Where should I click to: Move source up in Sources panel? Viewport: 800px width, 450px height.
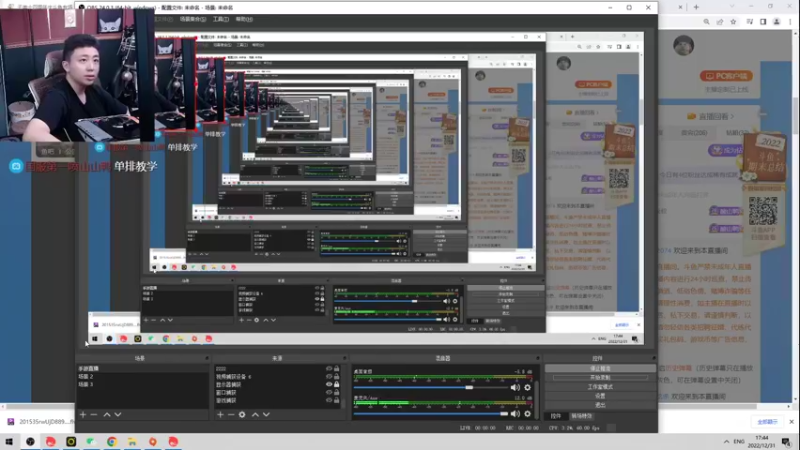pos(255,415)
